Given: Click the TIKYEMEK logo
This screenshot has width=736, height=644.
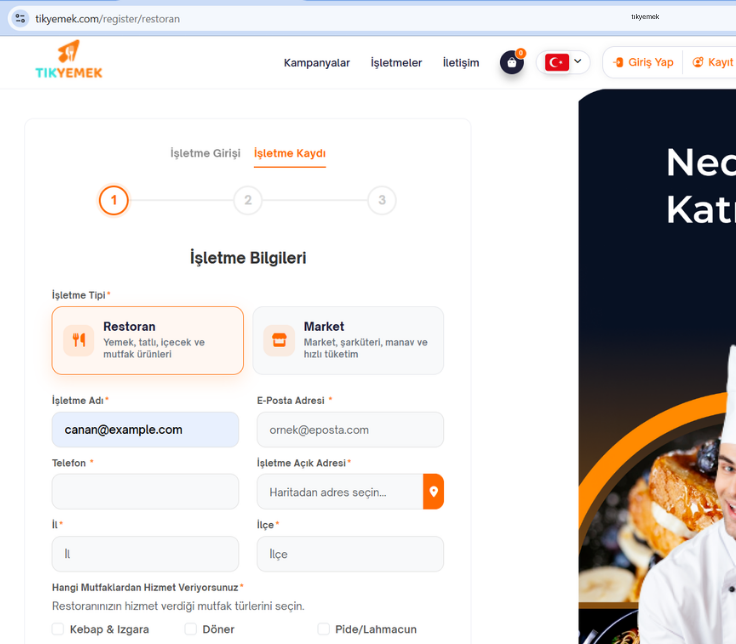Looking at the screenshot, I should (69, 60).
